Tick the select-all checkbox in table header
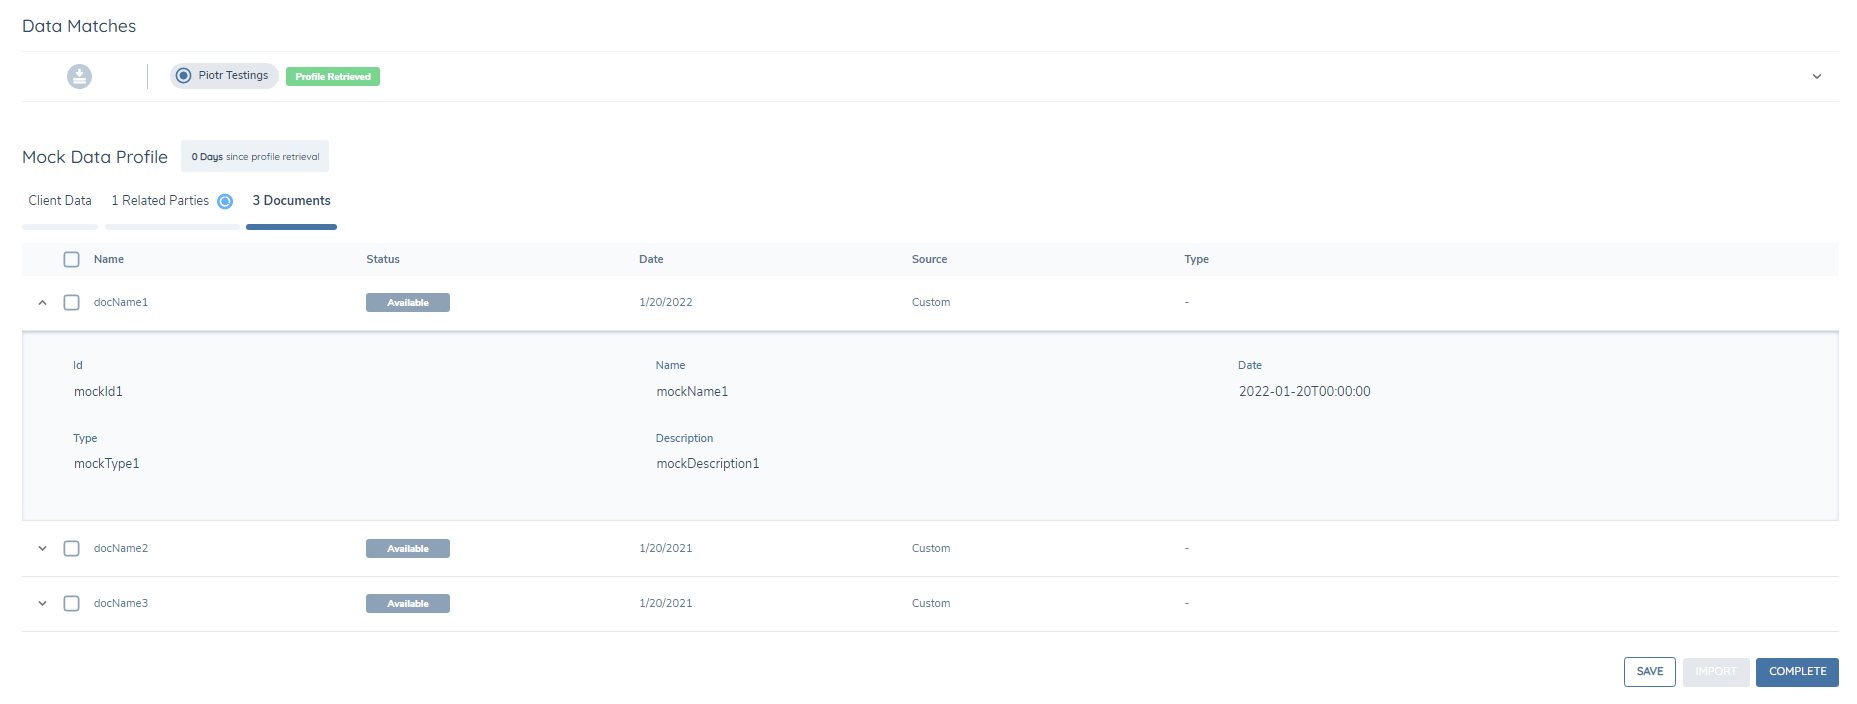 tap(71, 259)
